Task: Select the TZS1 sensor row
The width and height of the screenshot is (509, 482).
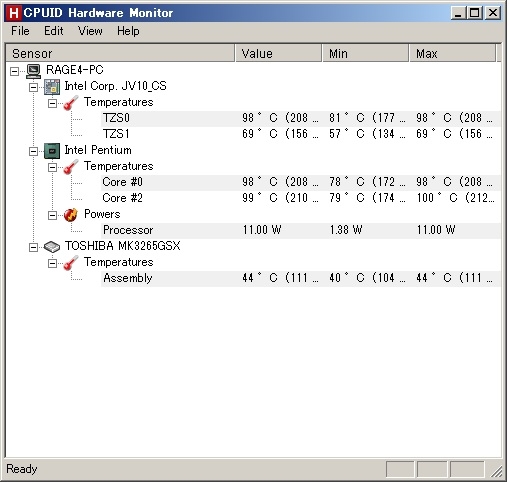Action: pyautogui.click(x=301, y=134)
